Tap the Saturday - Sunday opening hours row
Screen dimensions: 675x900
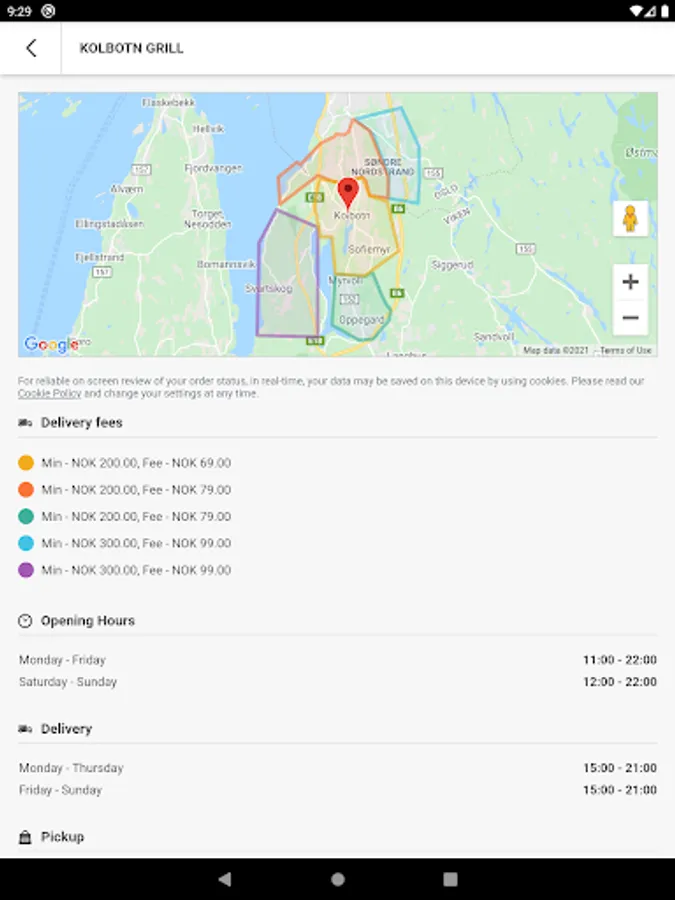pyautogui.click(x=338, y=682)
